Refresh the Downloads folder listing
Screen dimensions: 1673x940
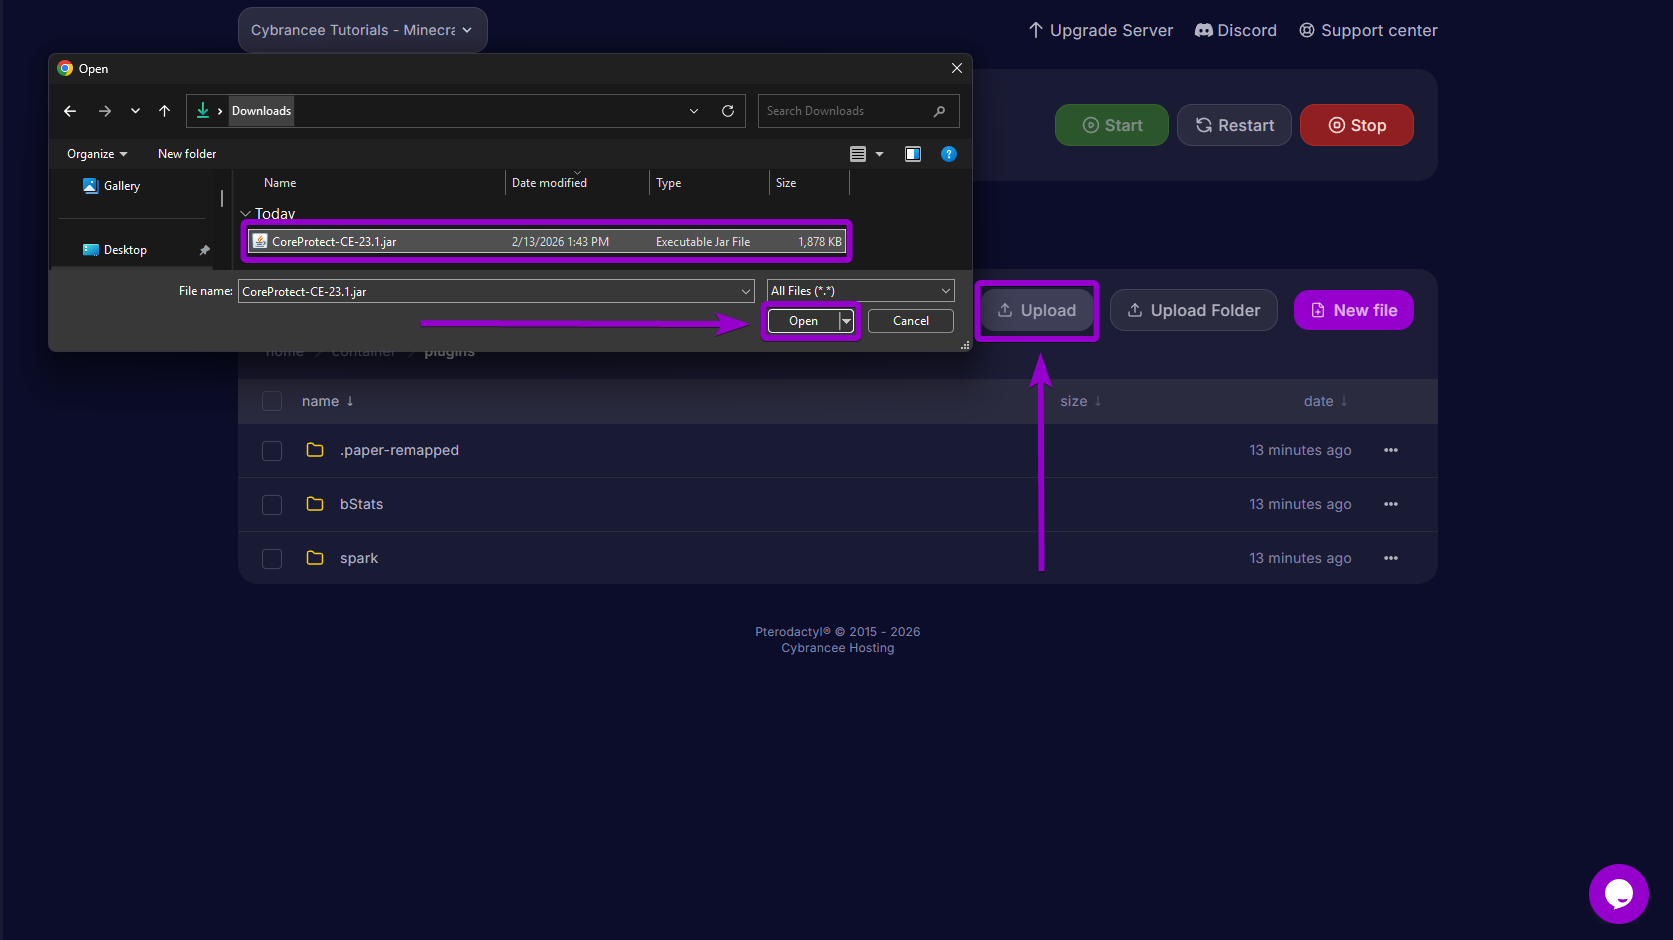(x=728, y=111)
